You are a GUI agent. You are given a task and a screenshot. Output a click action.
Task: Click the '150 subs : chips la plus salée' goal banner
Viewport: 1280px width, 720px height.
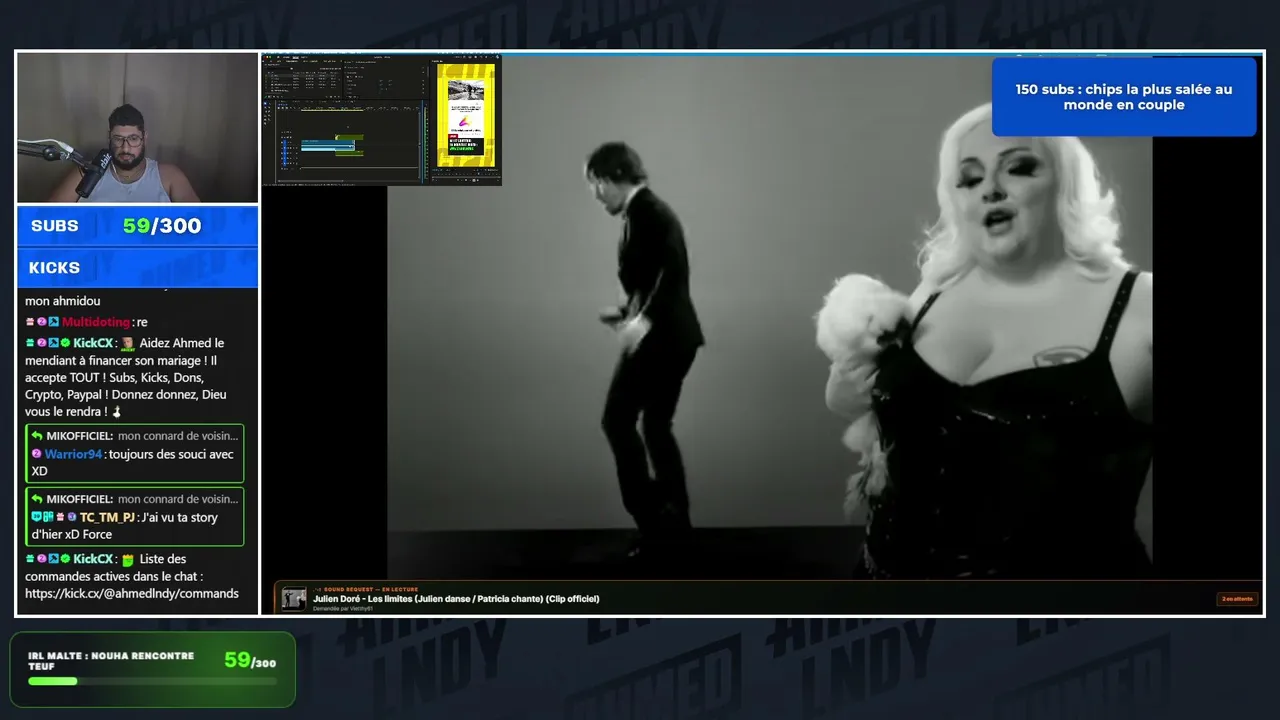pos(1124,97)
